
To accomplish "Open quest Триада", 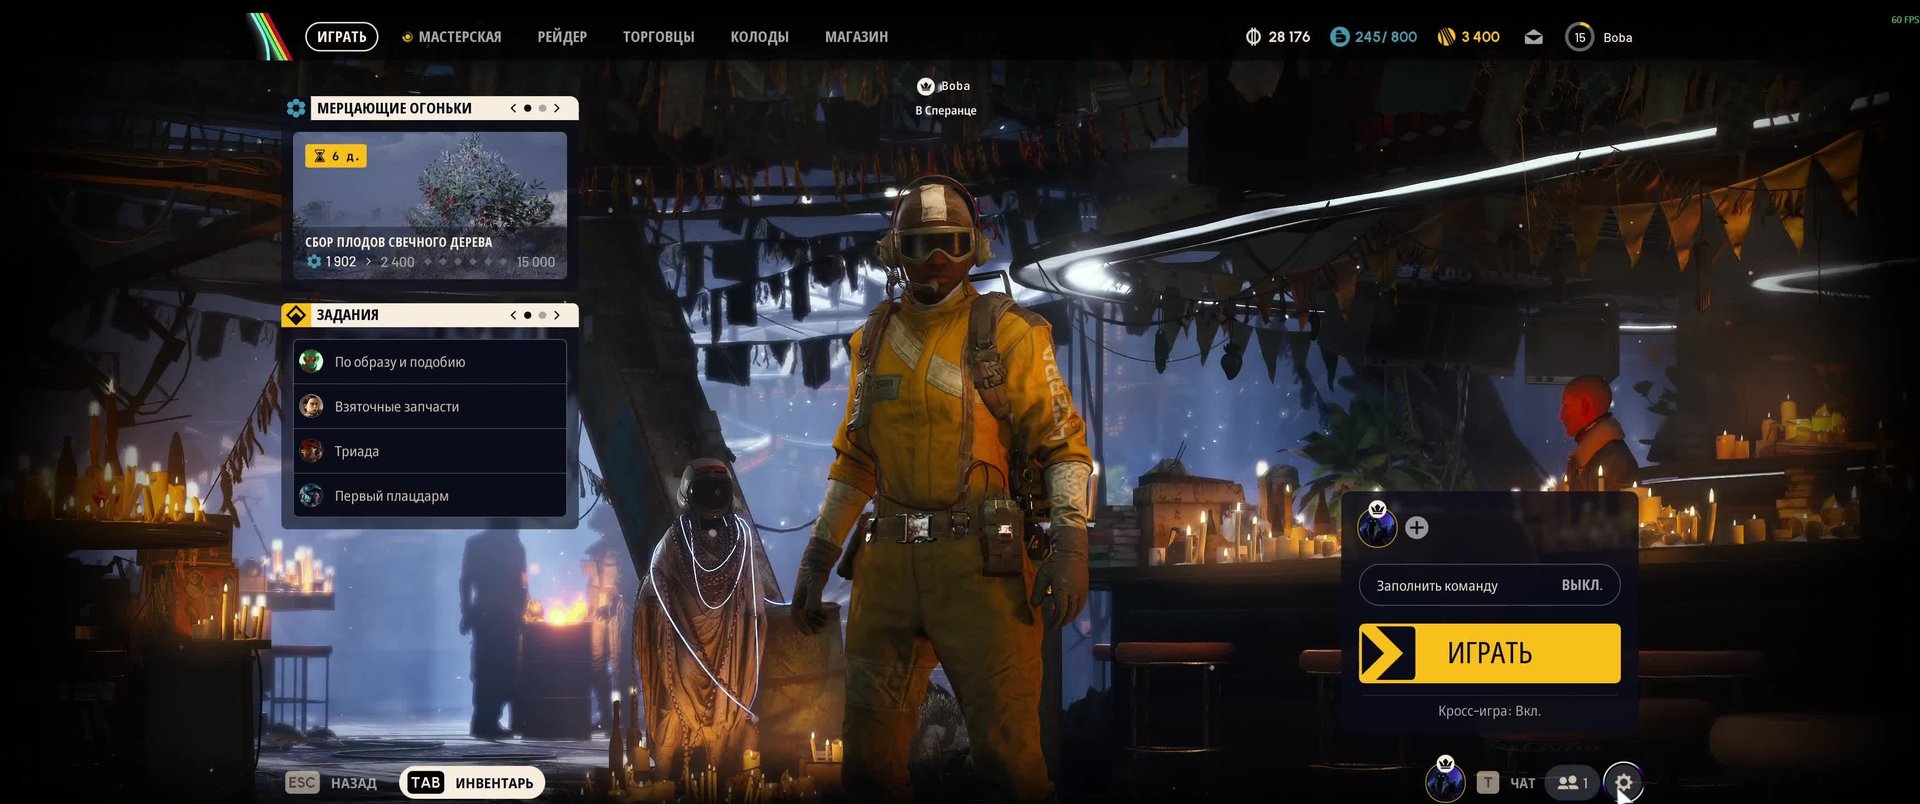I will (x=430, y=451).
